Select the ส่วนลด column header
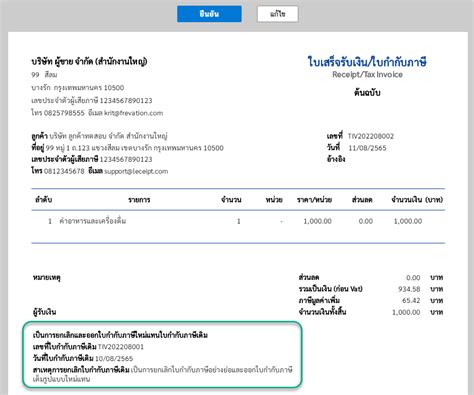Screen dimensions: 474x395 point(362,200)
